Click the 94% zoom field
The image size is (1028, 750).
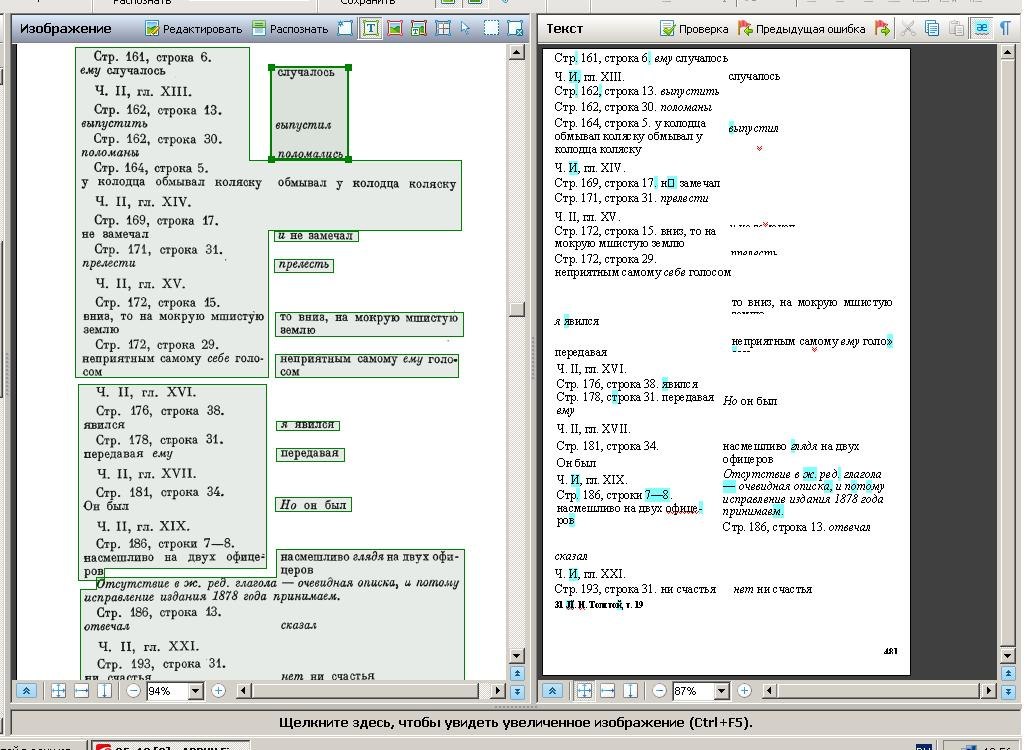tap(167, 691)
